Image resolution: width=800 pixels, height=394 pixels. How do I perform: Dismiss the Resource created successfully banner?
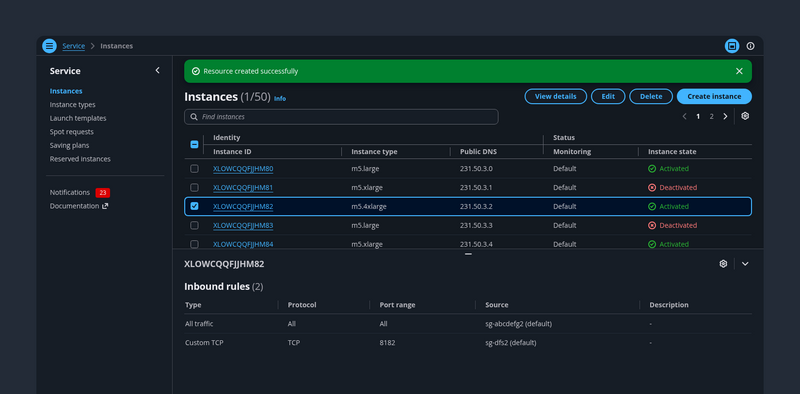pyautogui.click(x=739, y=71)
